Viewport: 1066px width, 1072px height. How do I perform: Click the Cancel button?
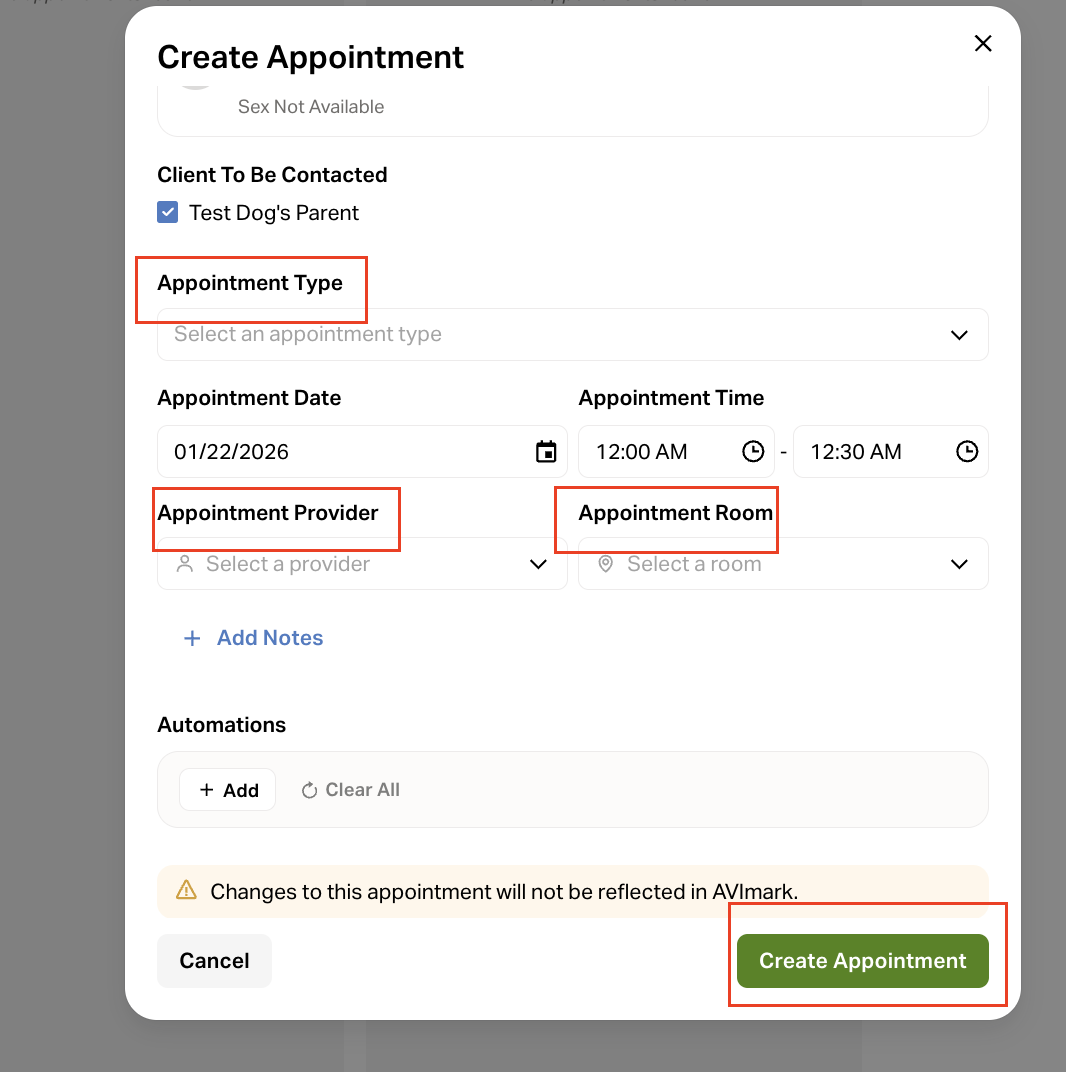click(214, 961)
